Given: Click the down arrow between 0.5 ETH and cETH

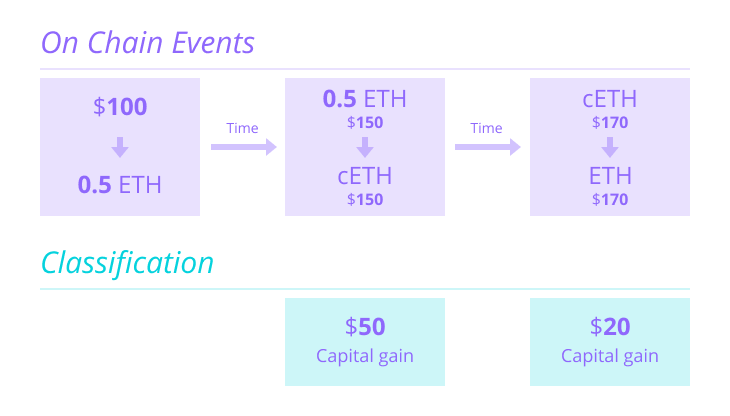Looking at the screenshot, I should [x=365, y=148].
